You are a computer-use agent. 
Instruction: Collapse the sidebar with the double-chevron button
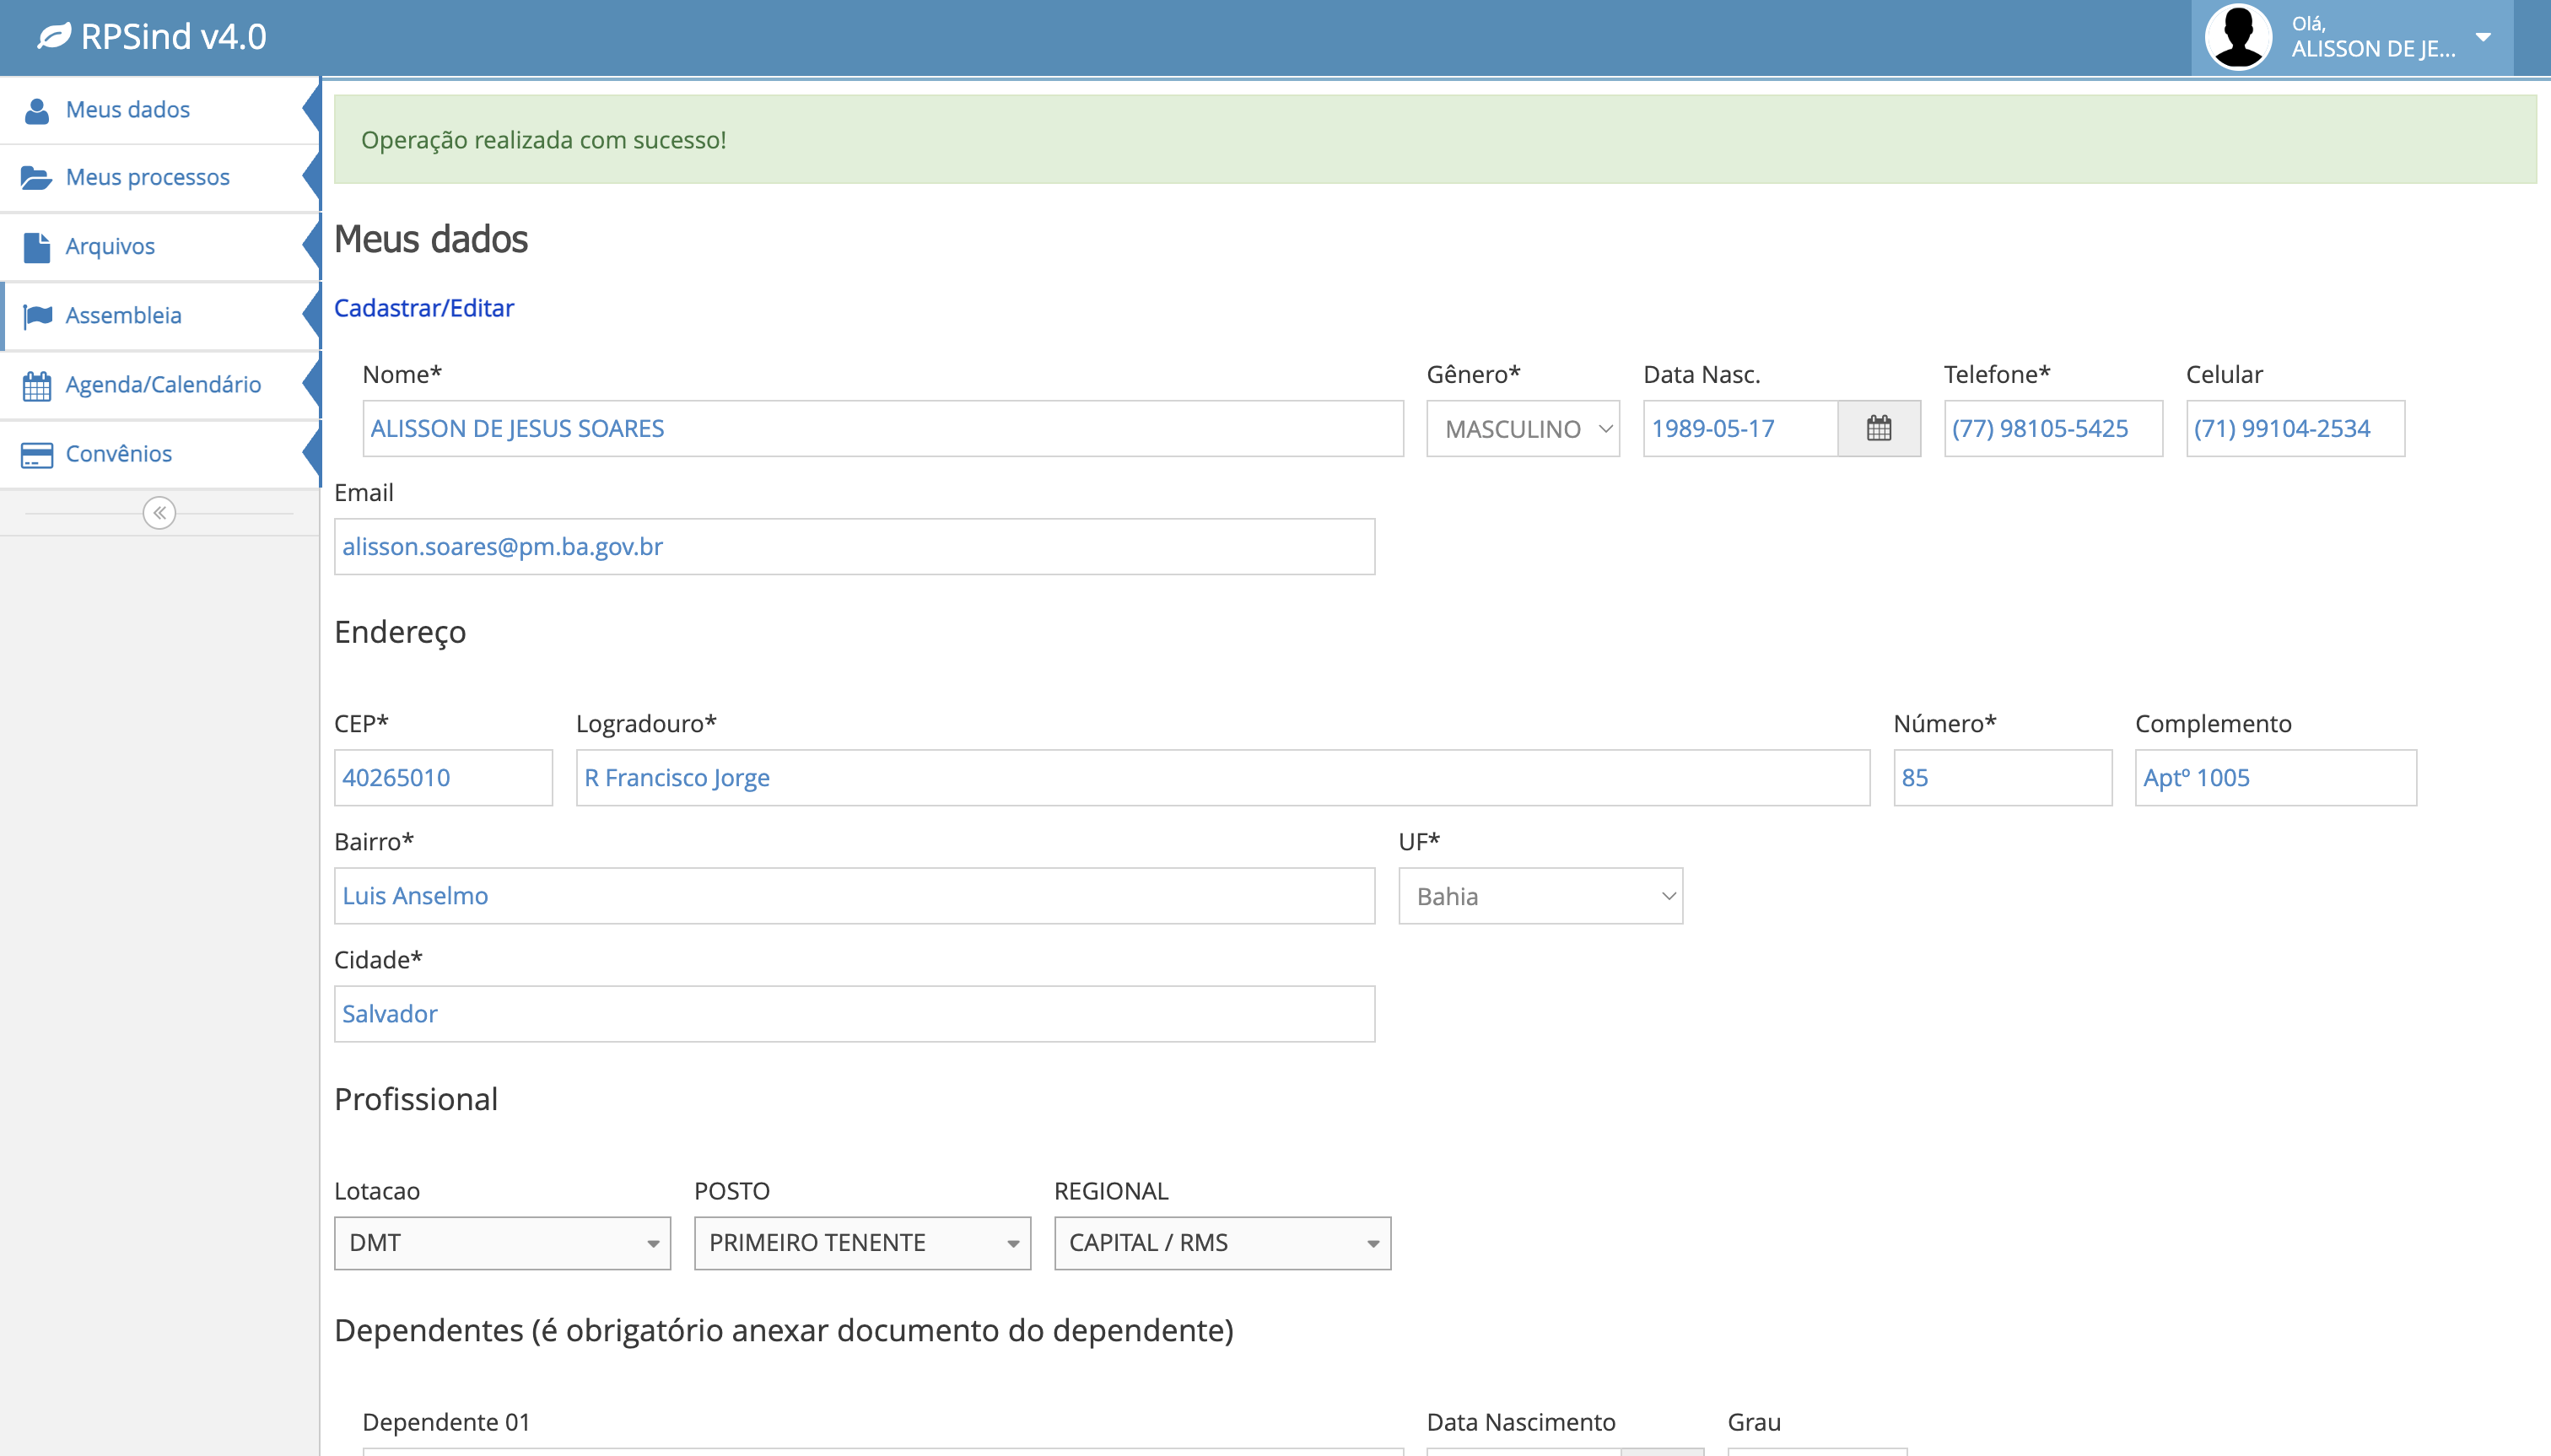pos(159,513)
